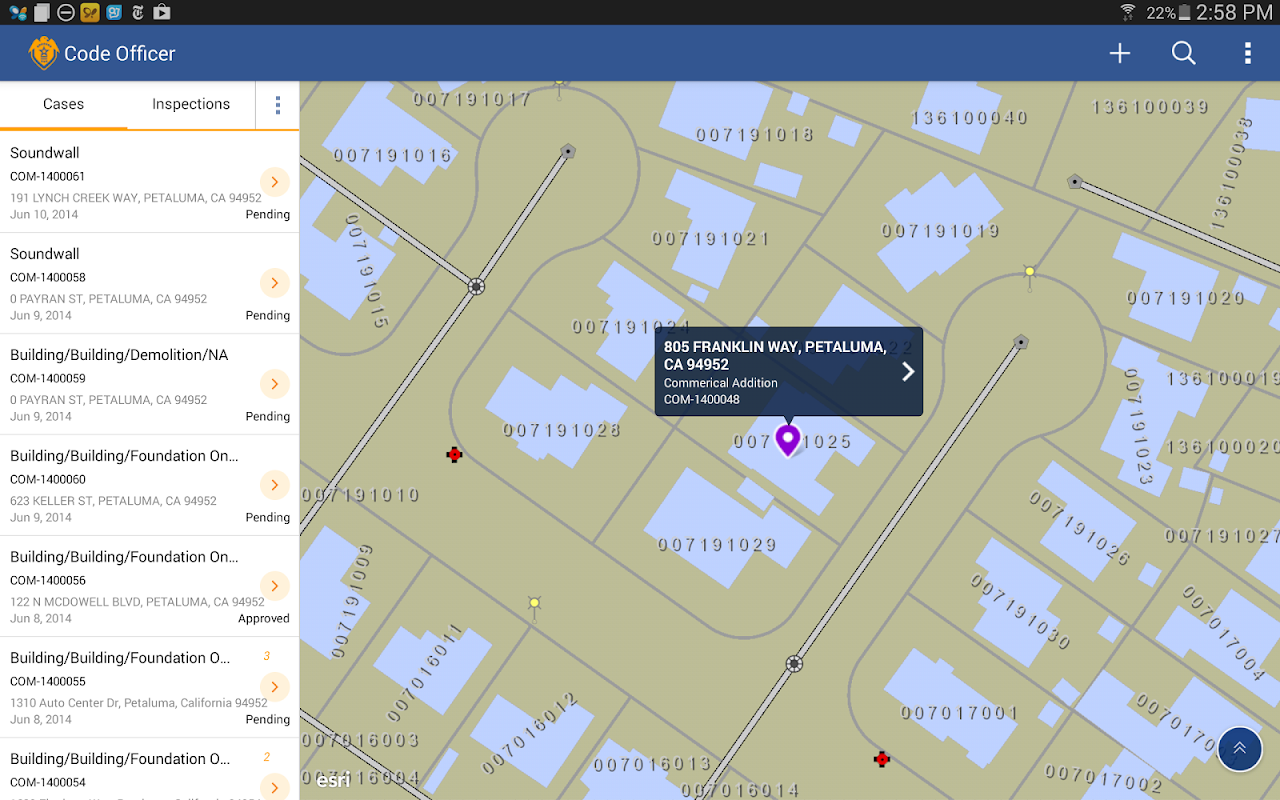Select the 191 LYNCH CREEK WAY address
The width and height of the screenshot is (1280, 800).
[x=136, y=198]
